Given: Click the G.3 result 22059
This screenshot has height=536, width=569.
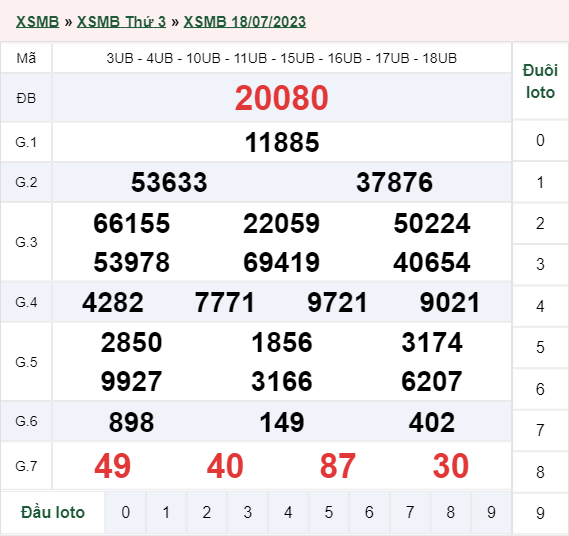Looking at the screenshot, I should 282,223.
